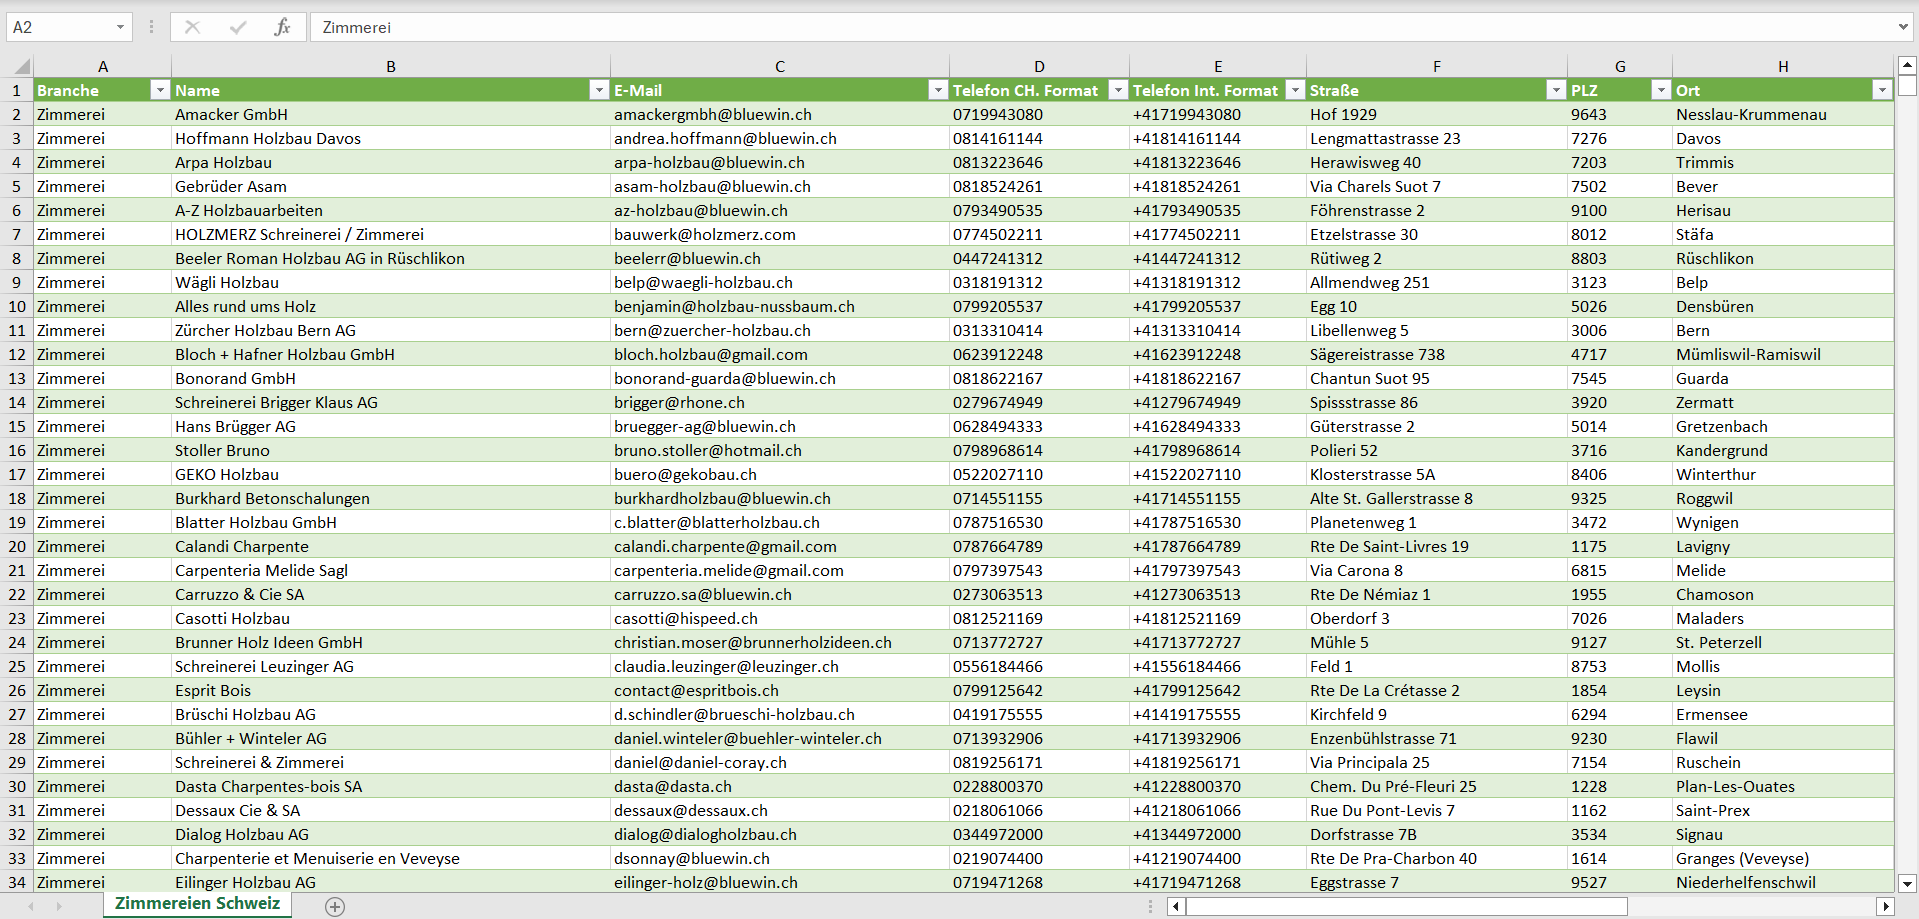Click PLZ cell 3534
The image size is (1919, 919).
click(1620, 834)
